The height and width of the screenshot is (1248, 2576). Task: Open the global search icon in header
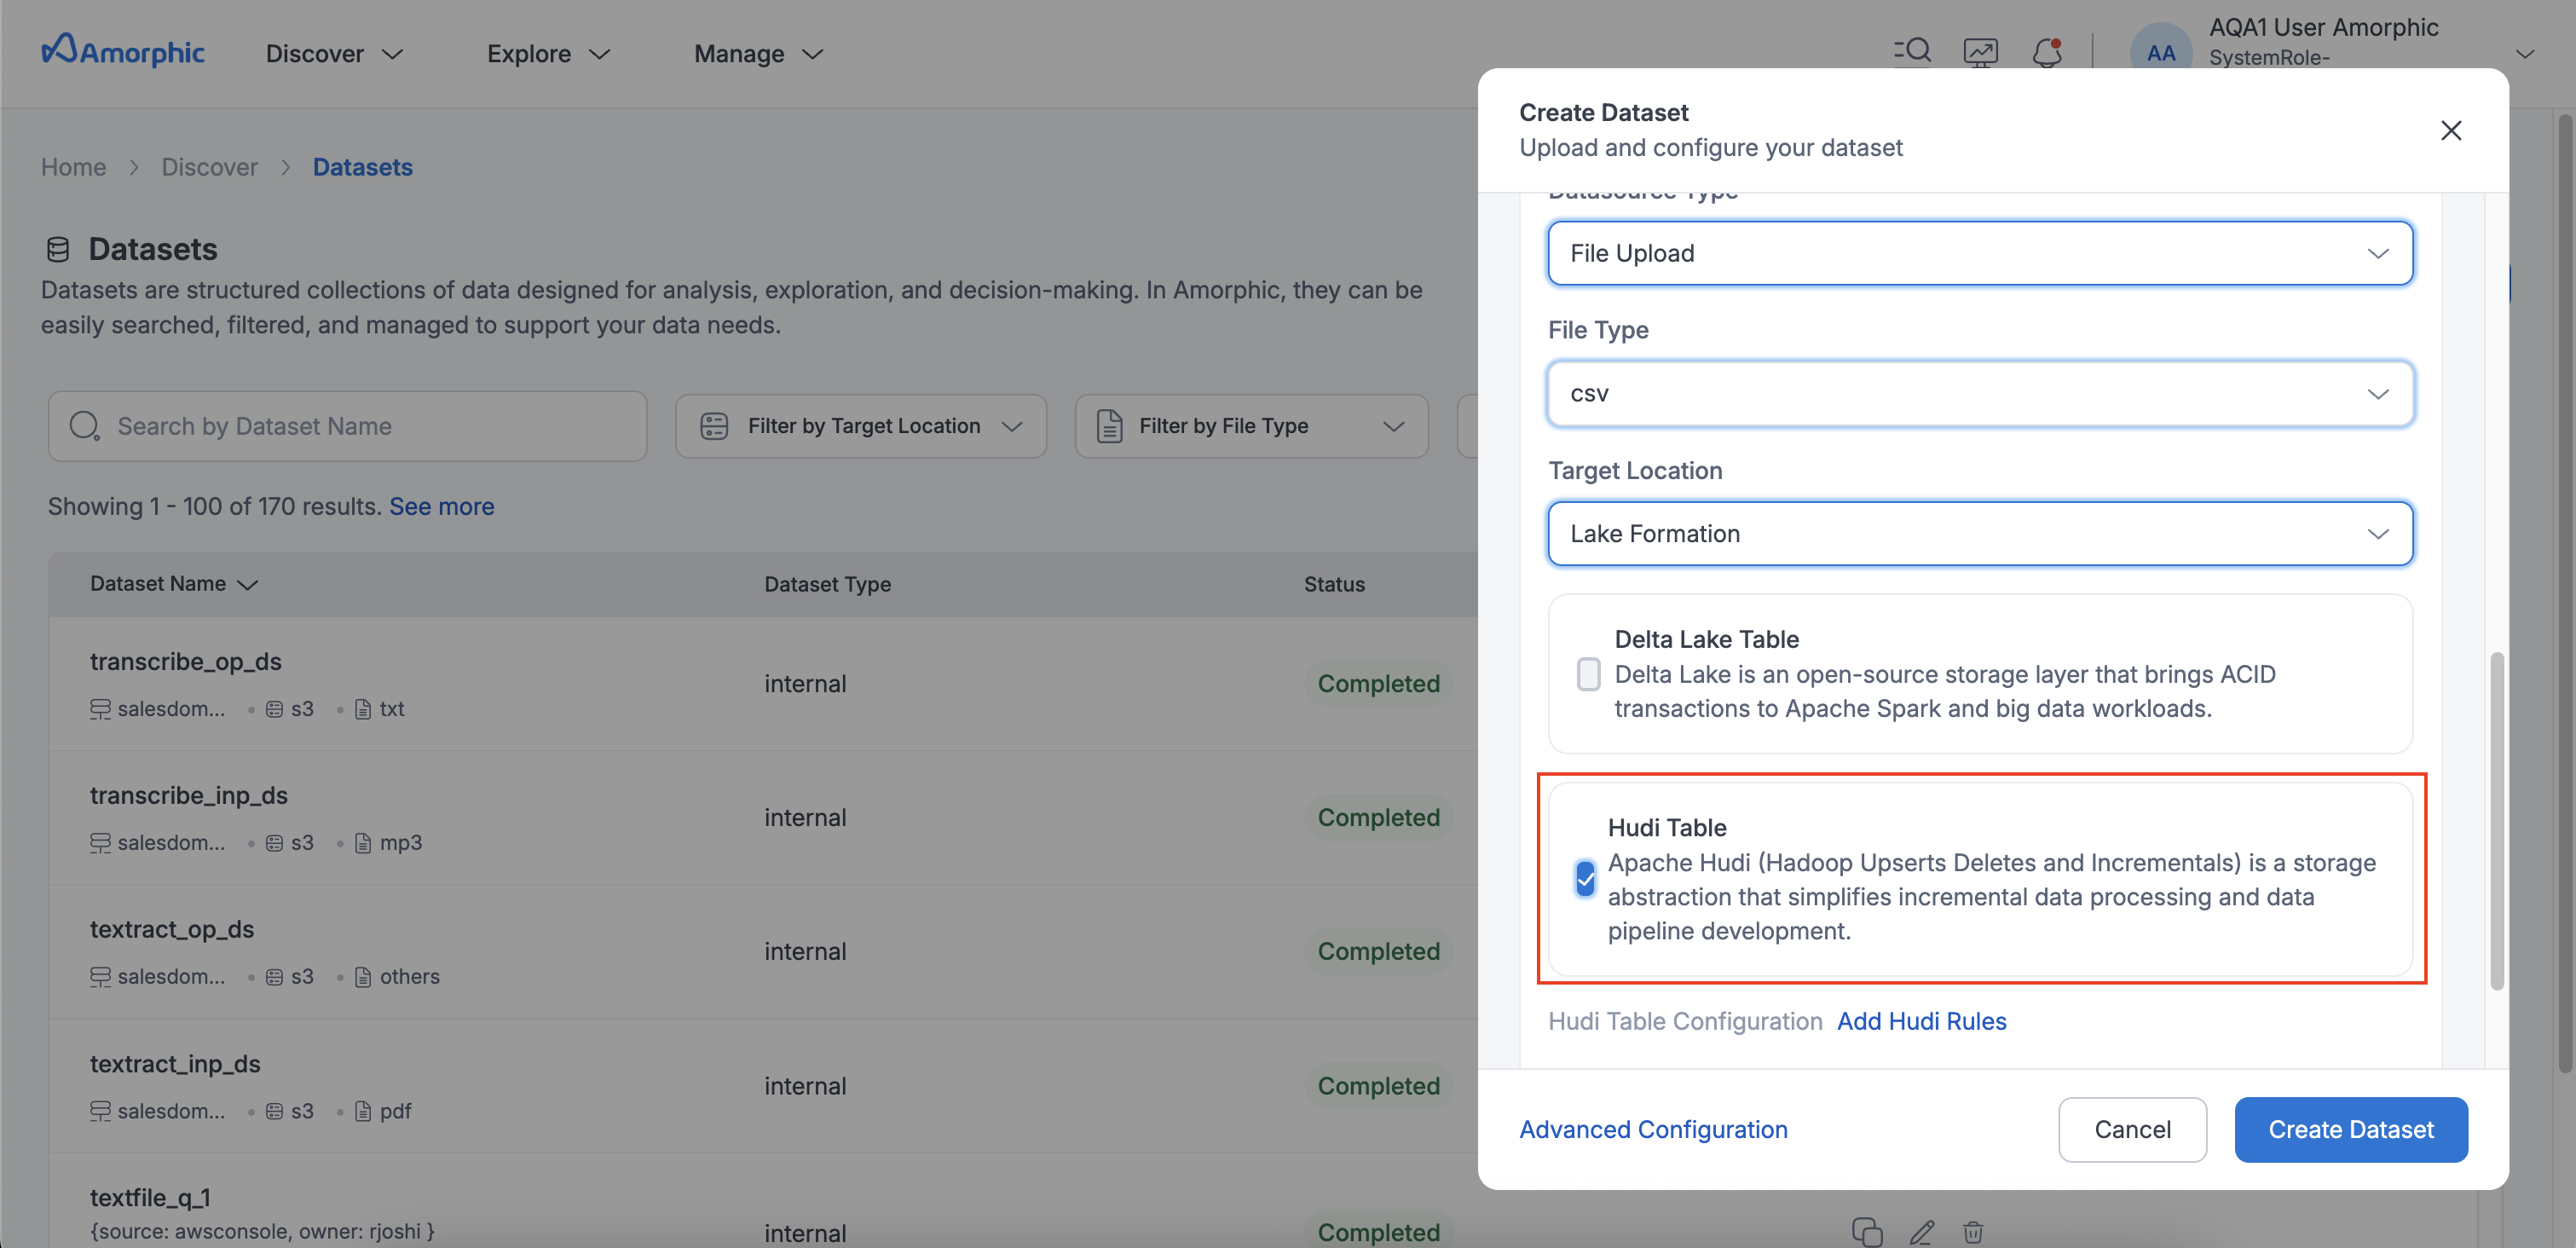pos(1912,51)
